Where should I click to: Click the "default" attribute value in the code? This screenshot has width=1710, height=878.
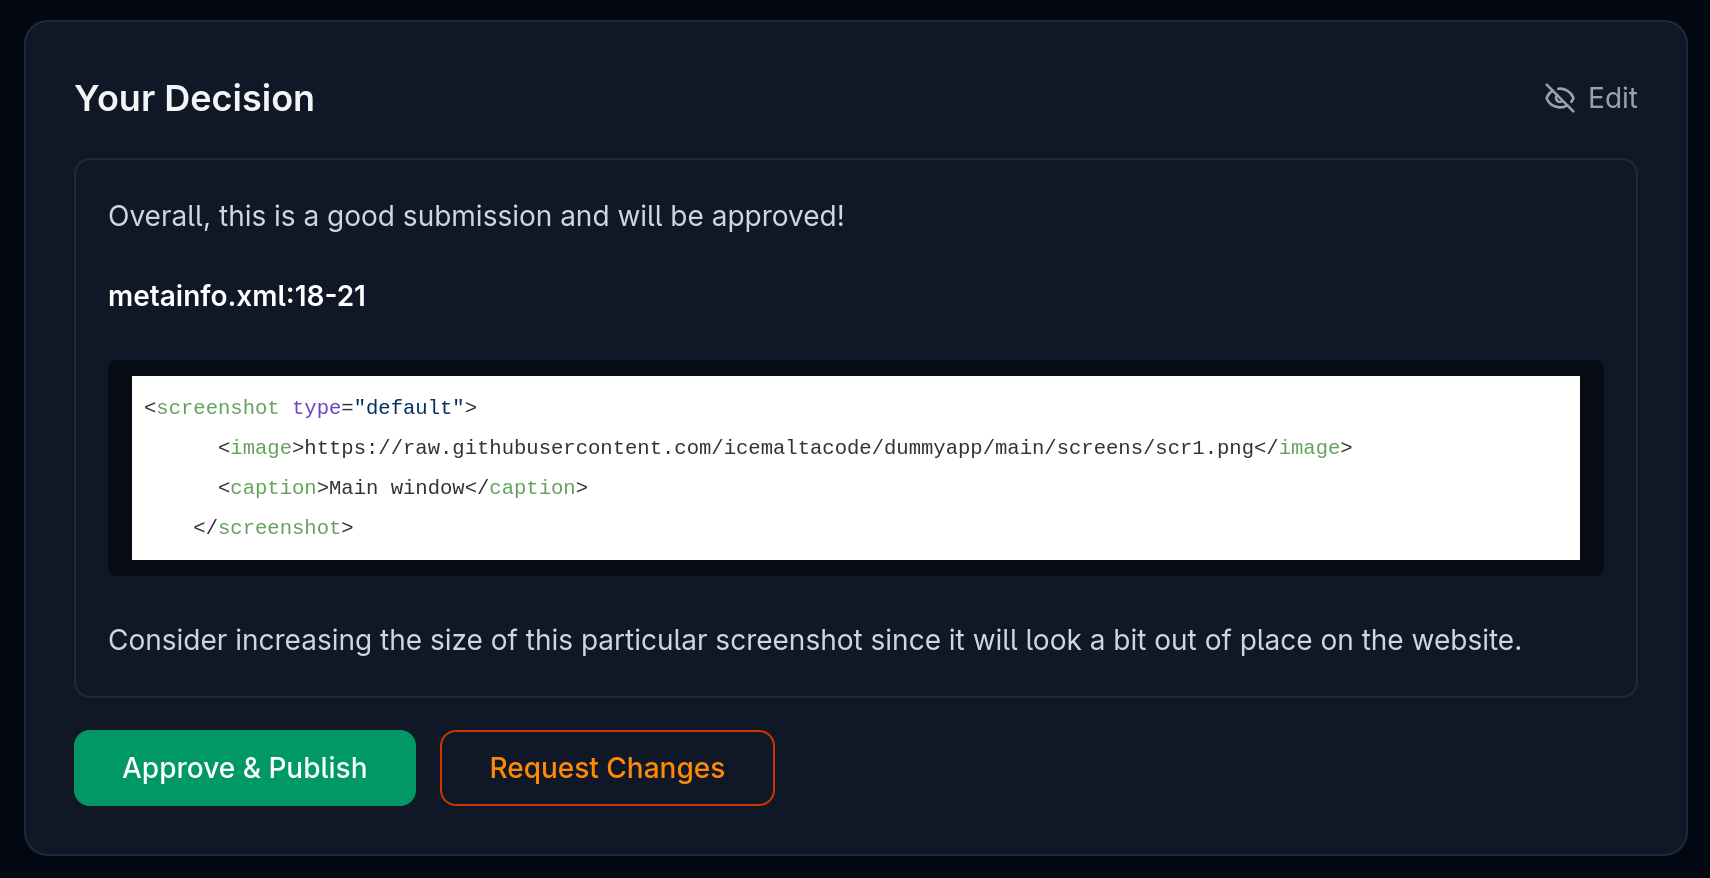(409, 408)
